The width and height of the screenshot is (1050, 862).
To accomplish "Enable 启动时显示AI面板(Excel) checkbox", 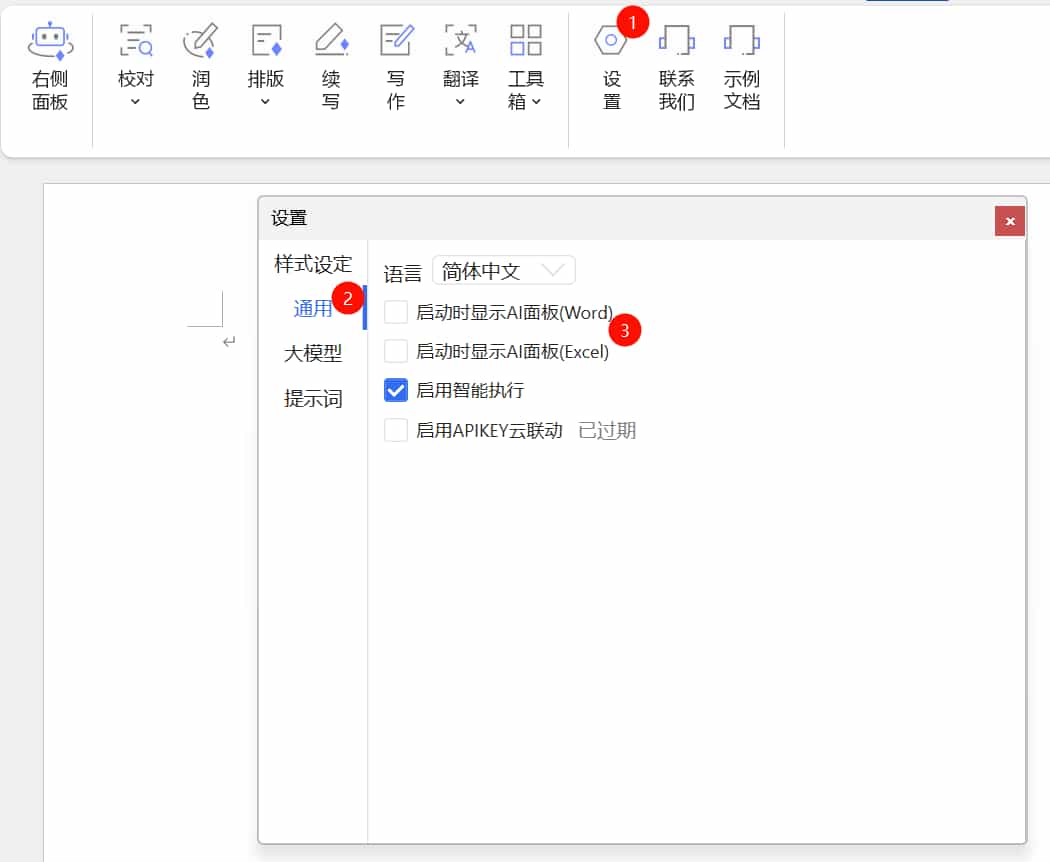I will (x=396, y=351).
